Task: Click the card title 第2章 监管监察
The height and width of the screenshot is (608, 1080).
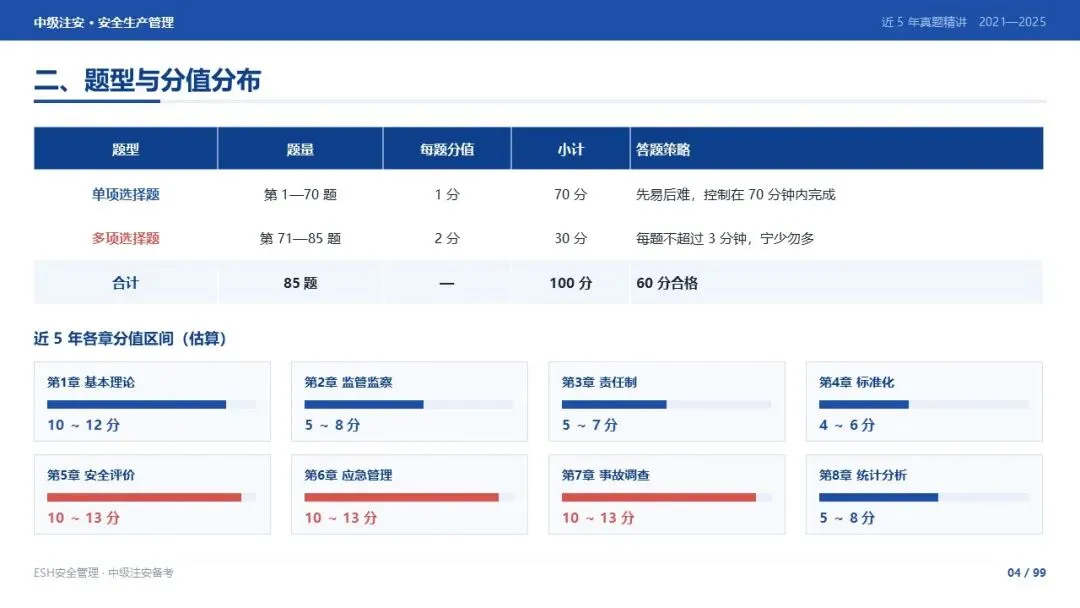Action: click(348, 382)
